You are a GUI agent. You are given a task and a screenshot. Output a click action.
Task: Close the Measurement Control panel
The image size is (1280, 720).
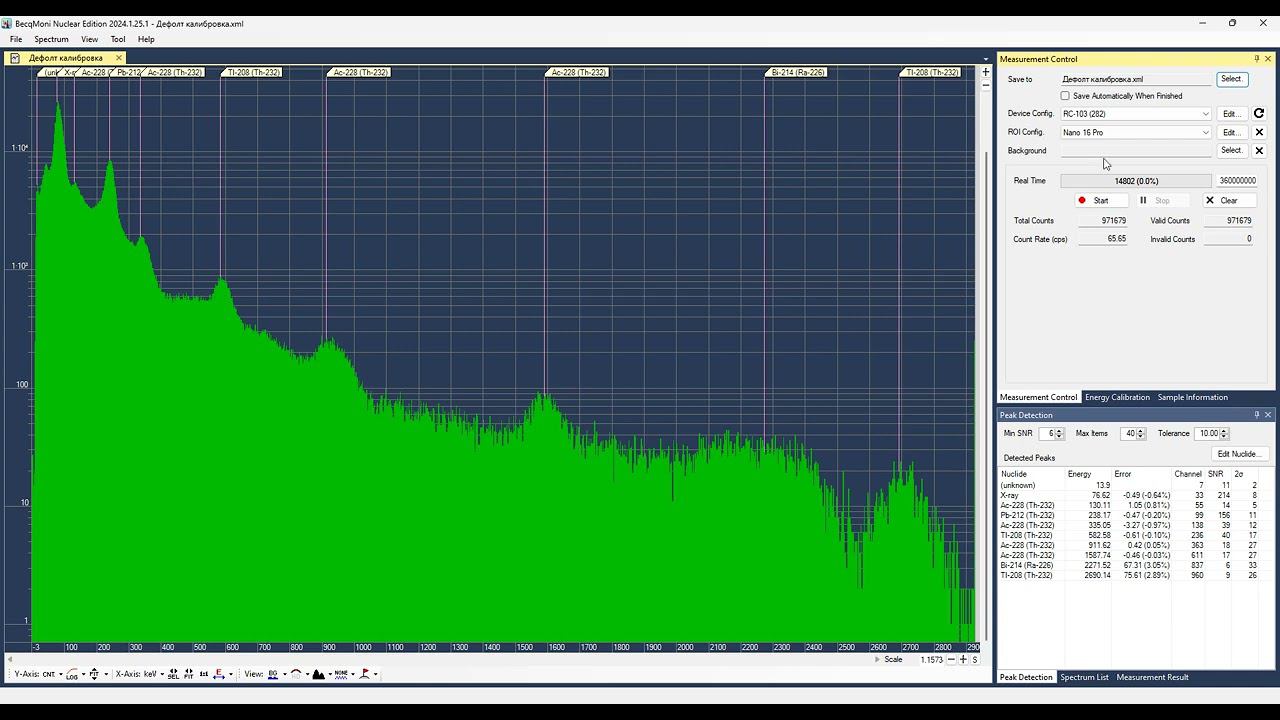pyautogui.click(x=1269, y=59)
